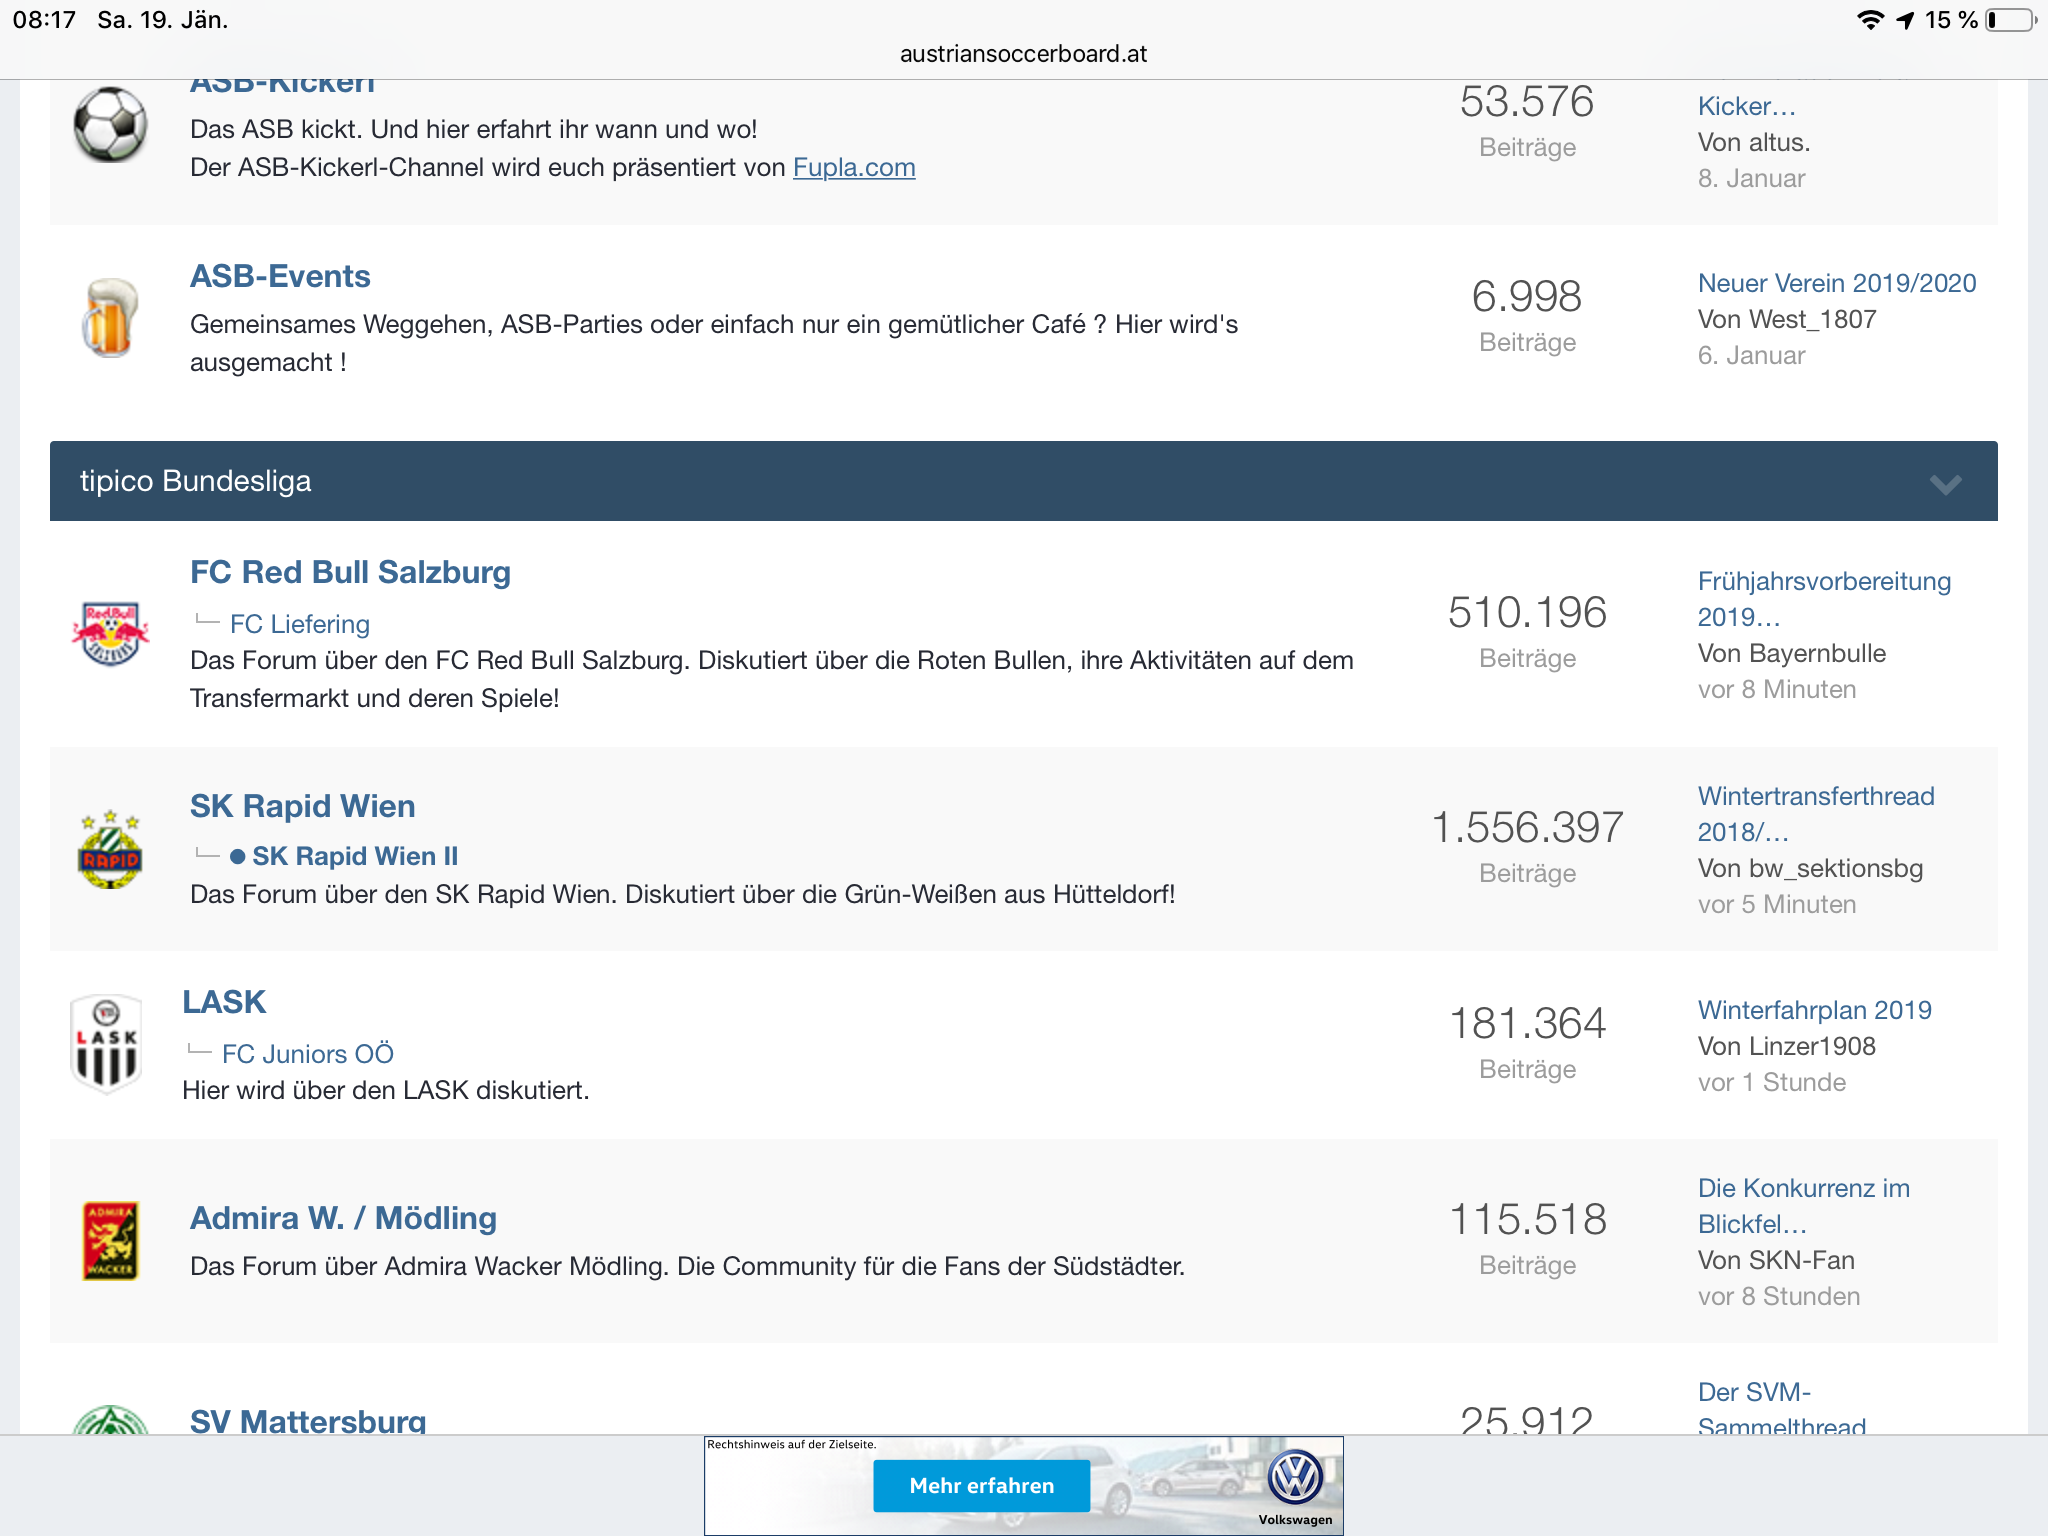Image resolution: width=2048 pixels, height=1536 pixels.
Task: Tap the austriansoccerboard.at address bar
Action: pyautogui.click(x=1023, y=54)
